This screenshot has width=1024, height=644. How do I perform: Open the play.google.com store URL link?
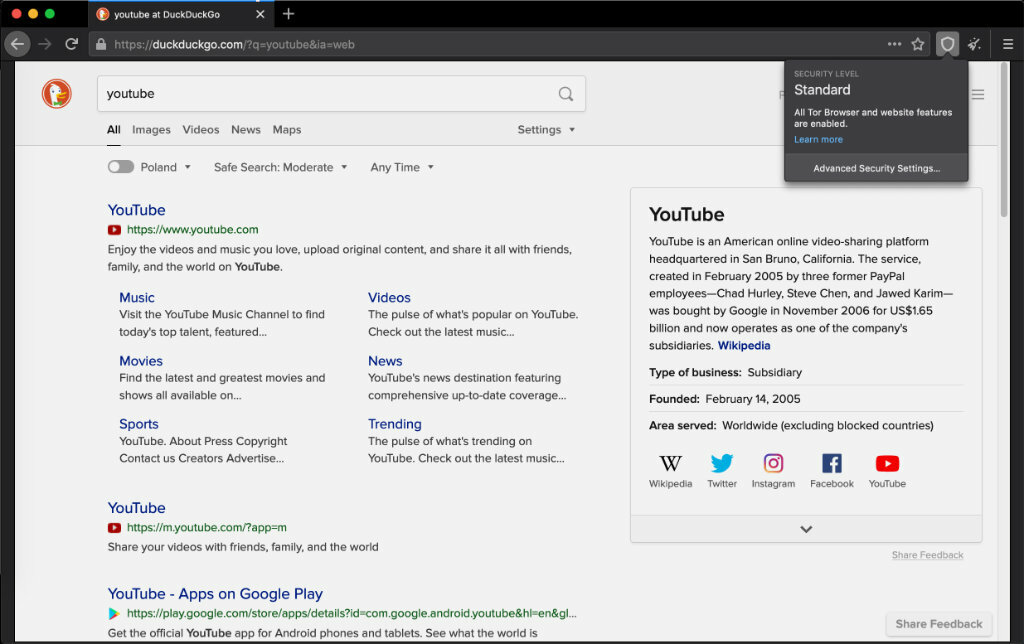tap(351, 613)
